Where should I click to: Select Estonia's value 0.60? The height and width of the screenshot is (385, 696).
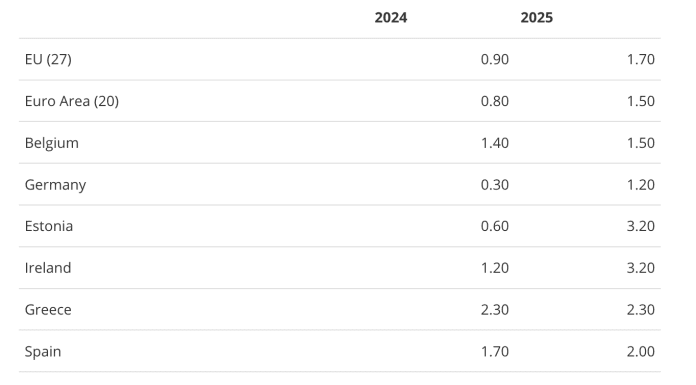(495, 226)
